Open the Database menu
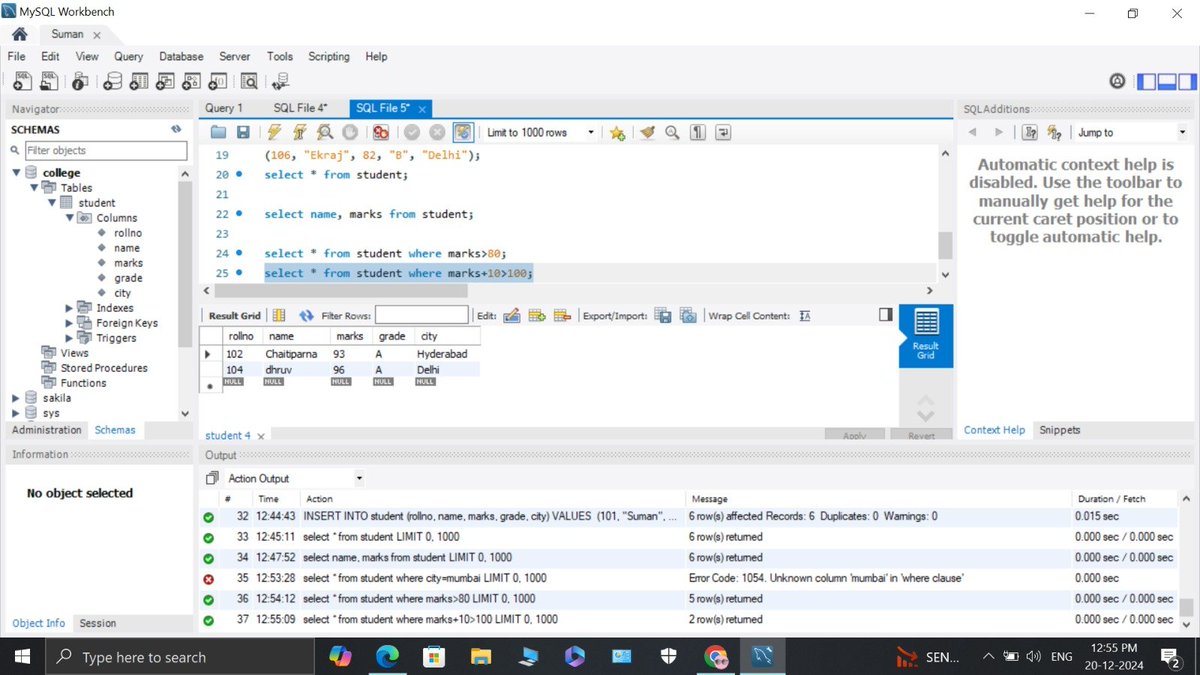The image size is (1200, 675). pyautogui.click(x=181, y=57)
